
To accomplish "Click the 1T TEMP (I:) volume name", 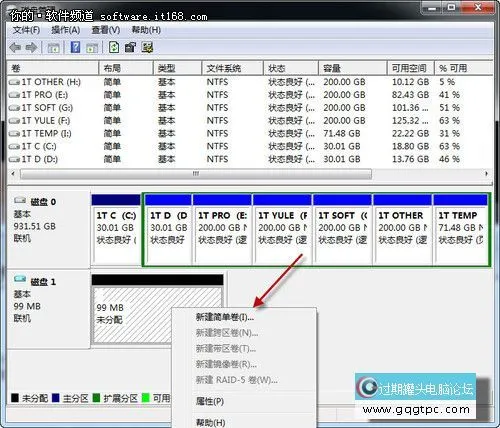I will click(46, 134).
